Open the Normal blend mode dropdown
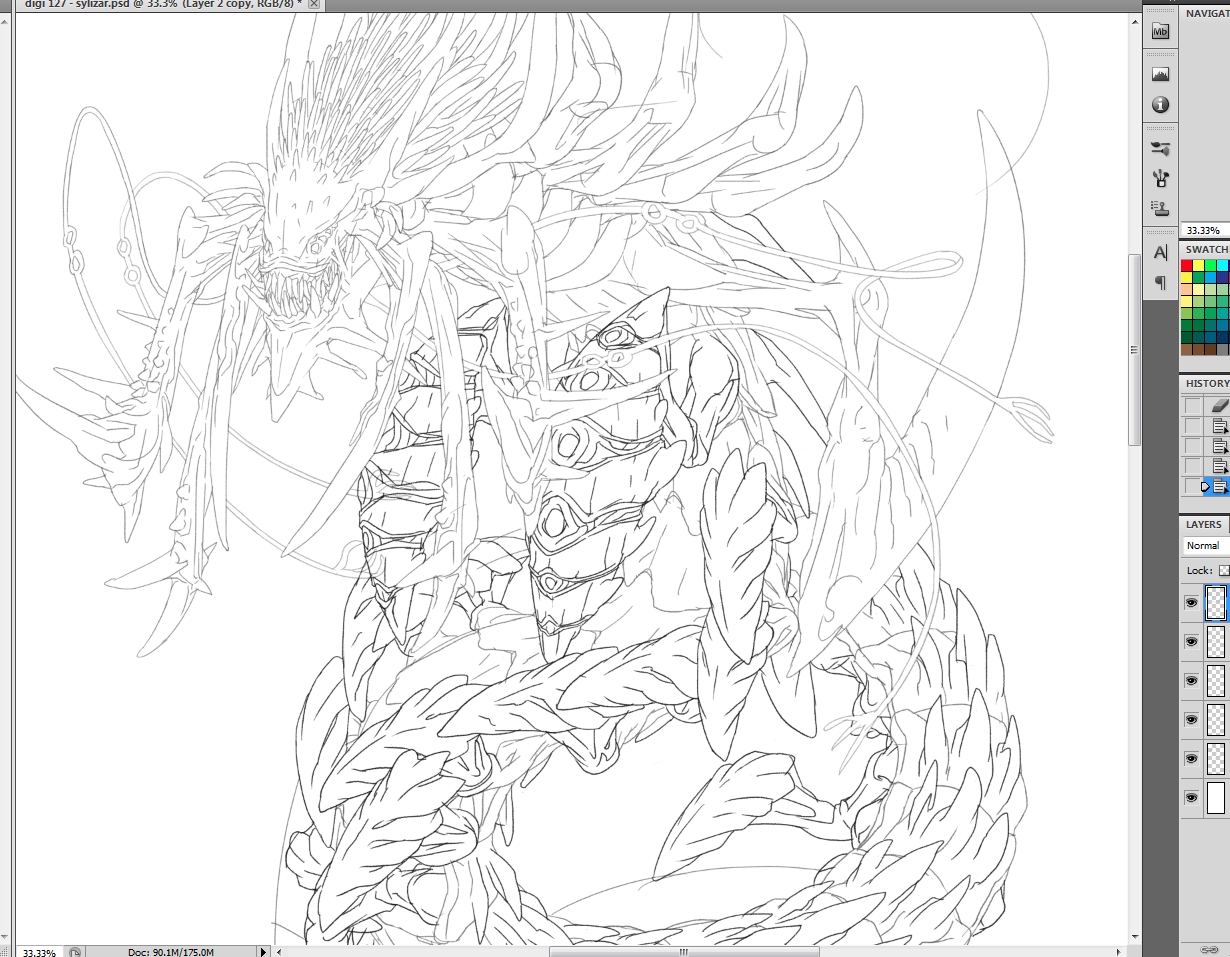This screenshot has height=957, width=1230. (x=1206, y=546)
